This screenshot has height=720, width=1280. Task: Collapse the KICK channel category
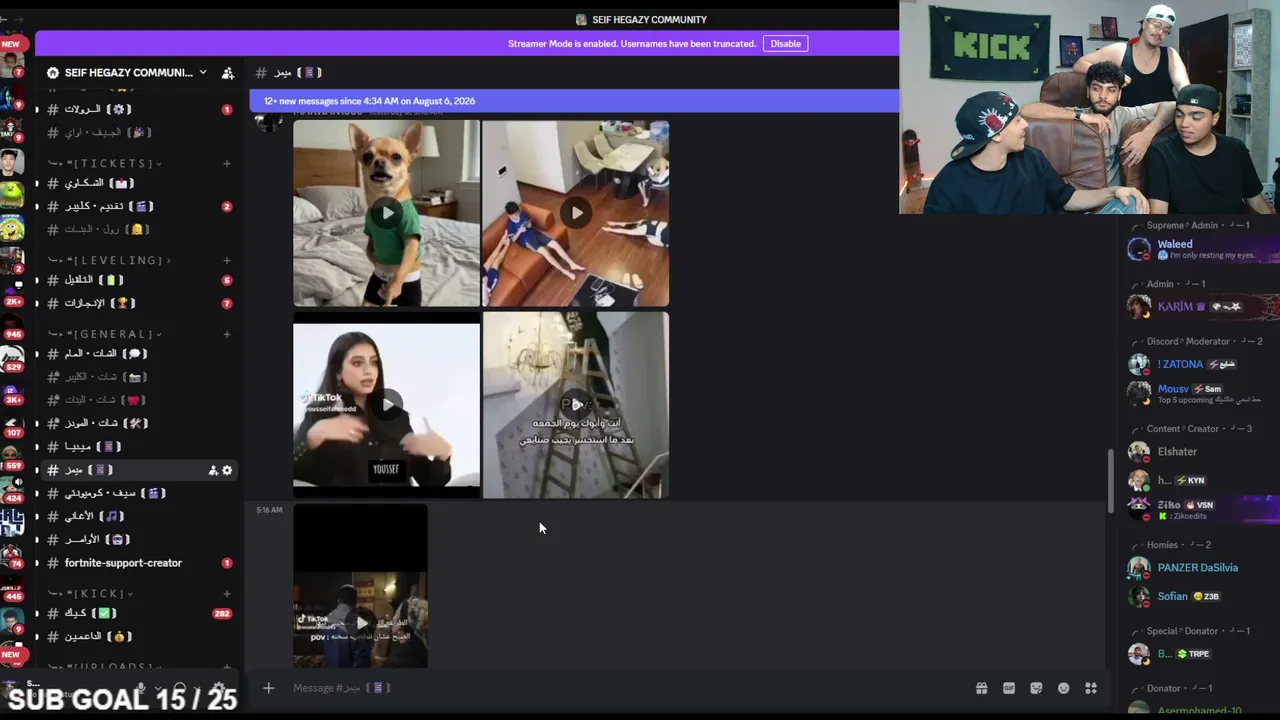tap(91, 594)
